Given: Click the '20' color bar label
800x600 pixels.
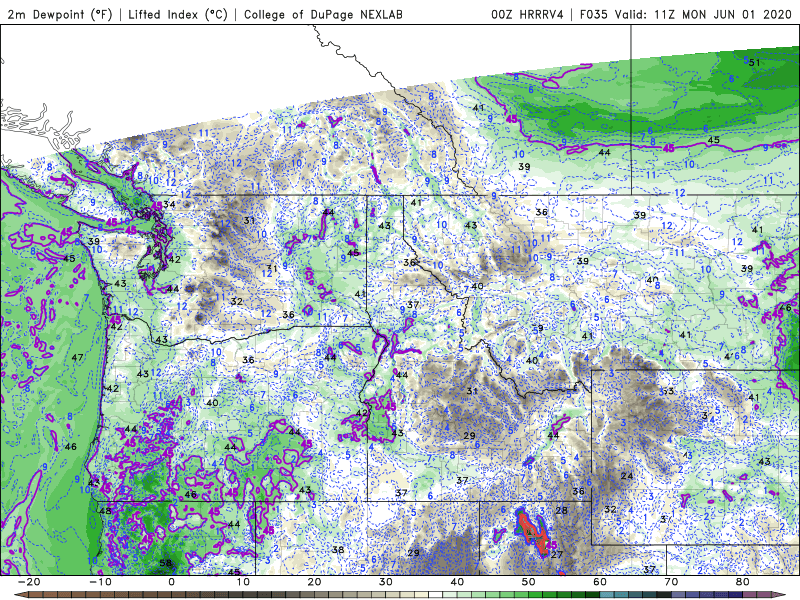Looking at the screenshot, I should tap(314, 582).
